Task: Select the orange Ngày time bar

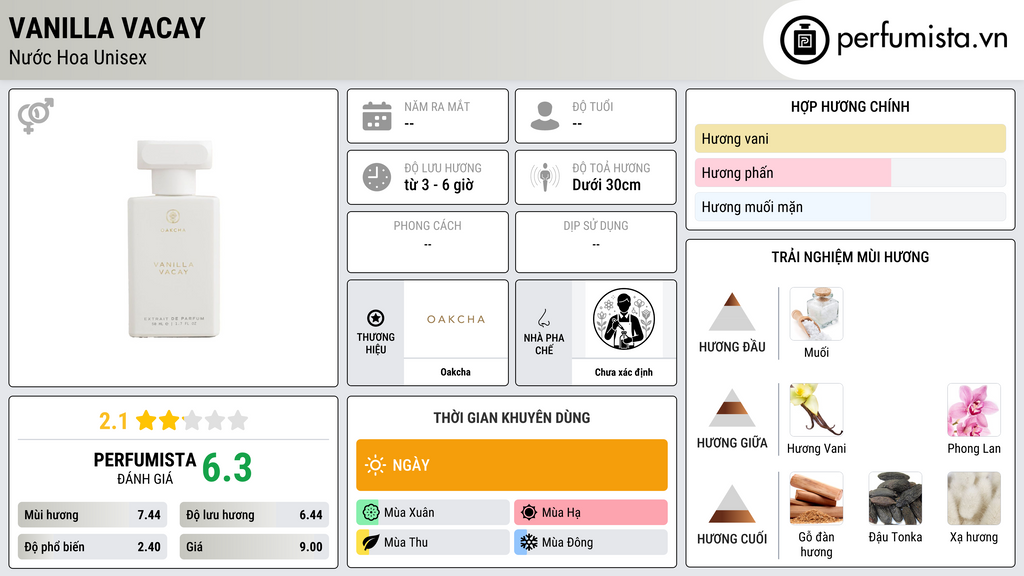Action: [x=512, y=465]
